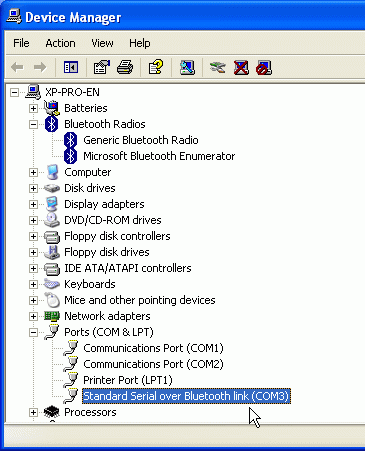Select Microsoft Bluetooth Enumerator label
Screen dimensions: 365x451
(159, 156)
